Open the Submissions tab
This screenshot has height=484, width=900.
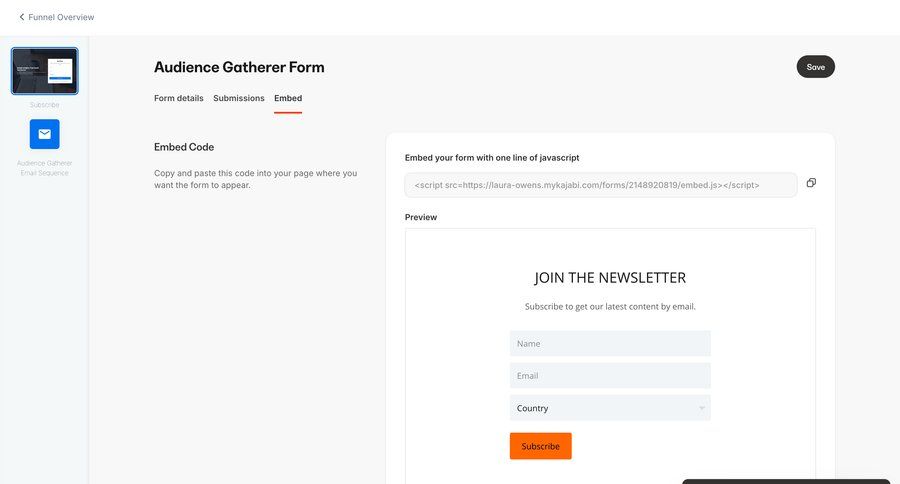(239, 98)
